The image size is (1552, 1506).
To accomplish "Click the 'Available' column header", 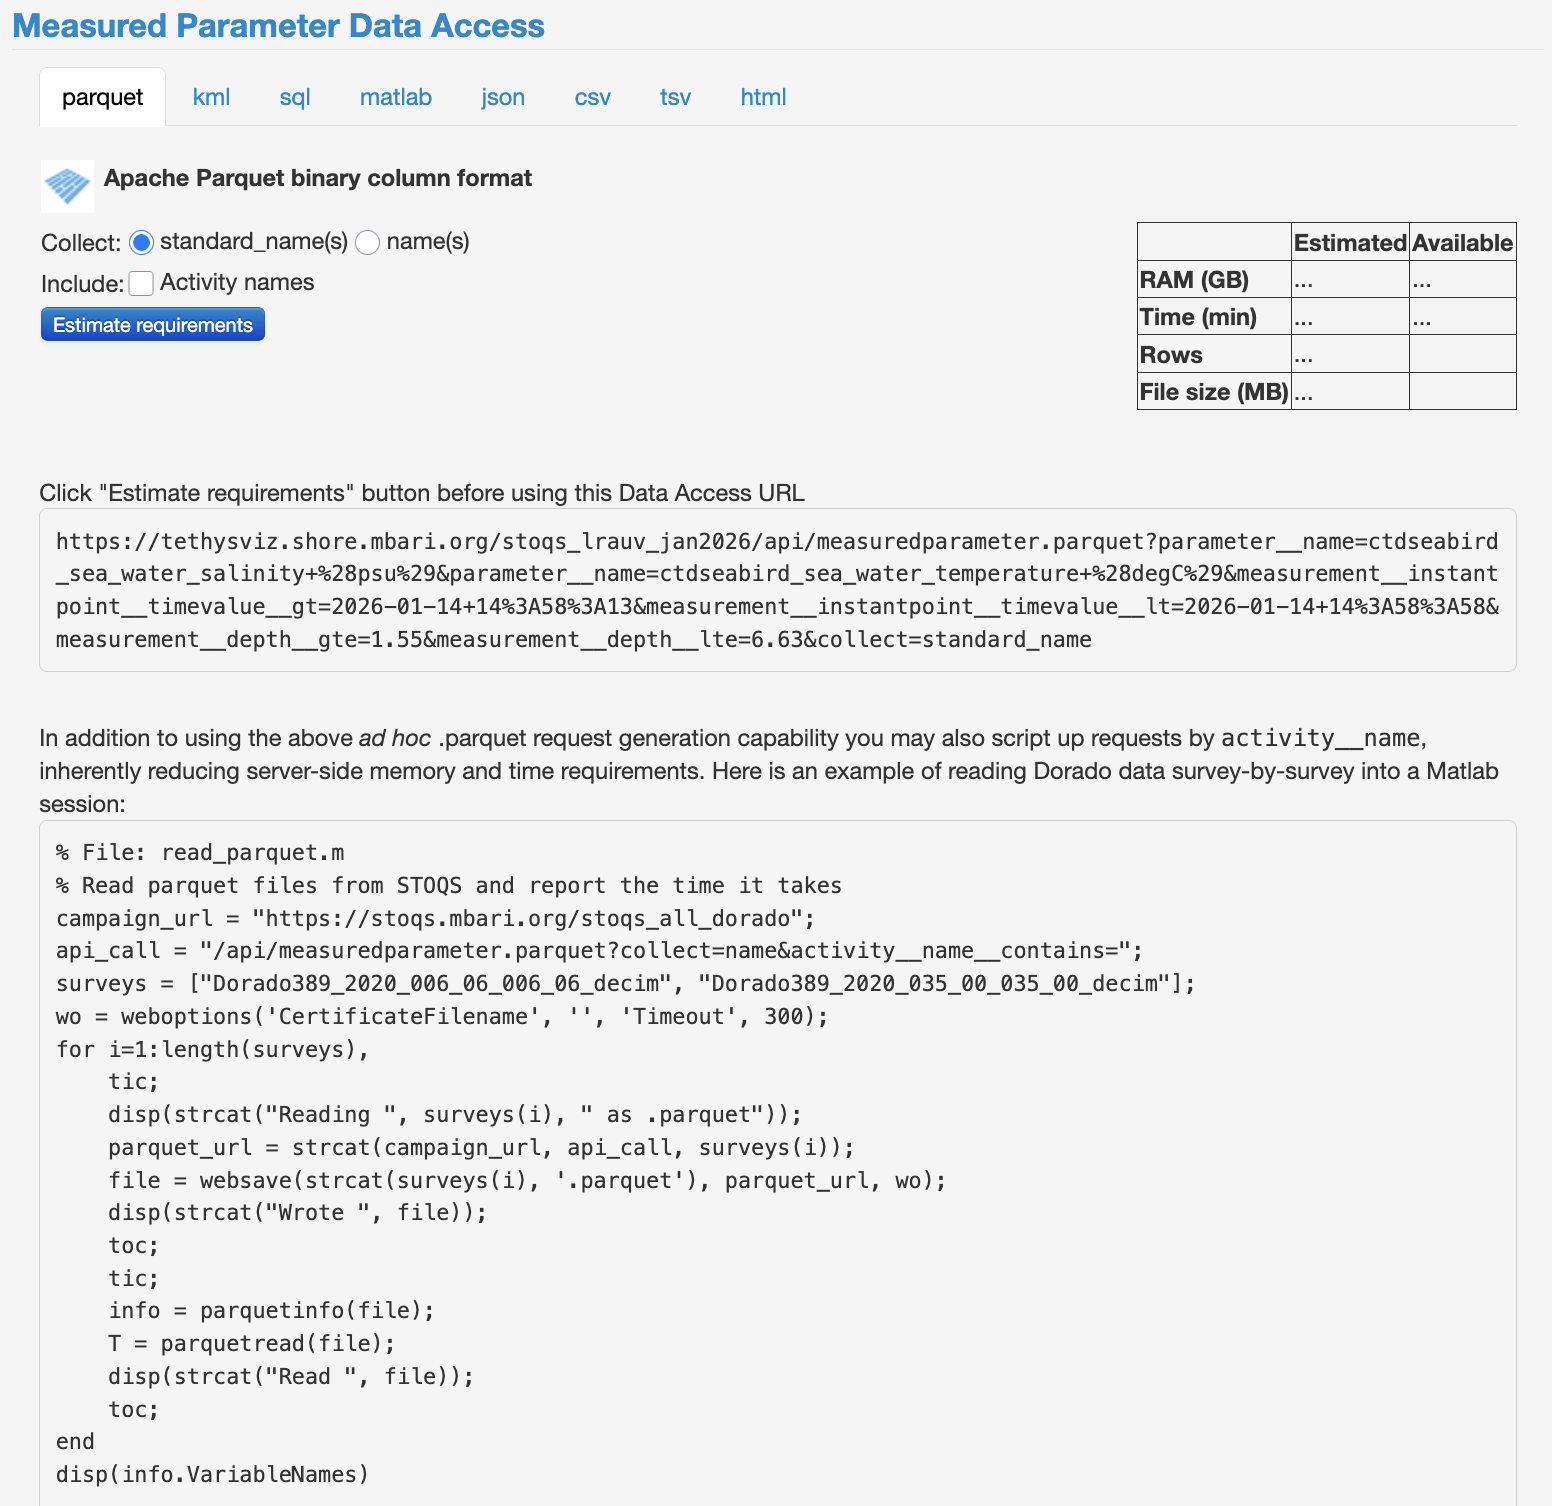I will pyautogui.click(x=1462, y=243).
